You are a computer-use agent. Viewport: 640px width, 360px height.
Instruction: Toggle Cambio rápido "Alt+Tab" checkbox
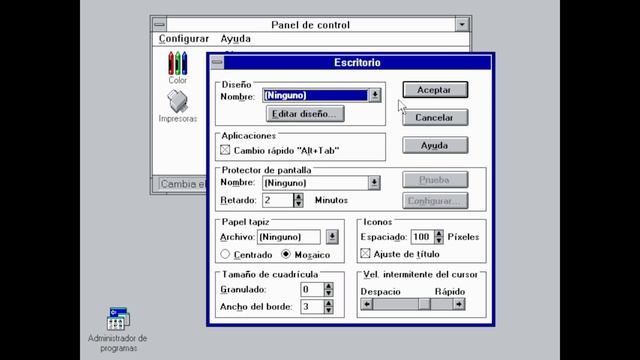point(225,150)
